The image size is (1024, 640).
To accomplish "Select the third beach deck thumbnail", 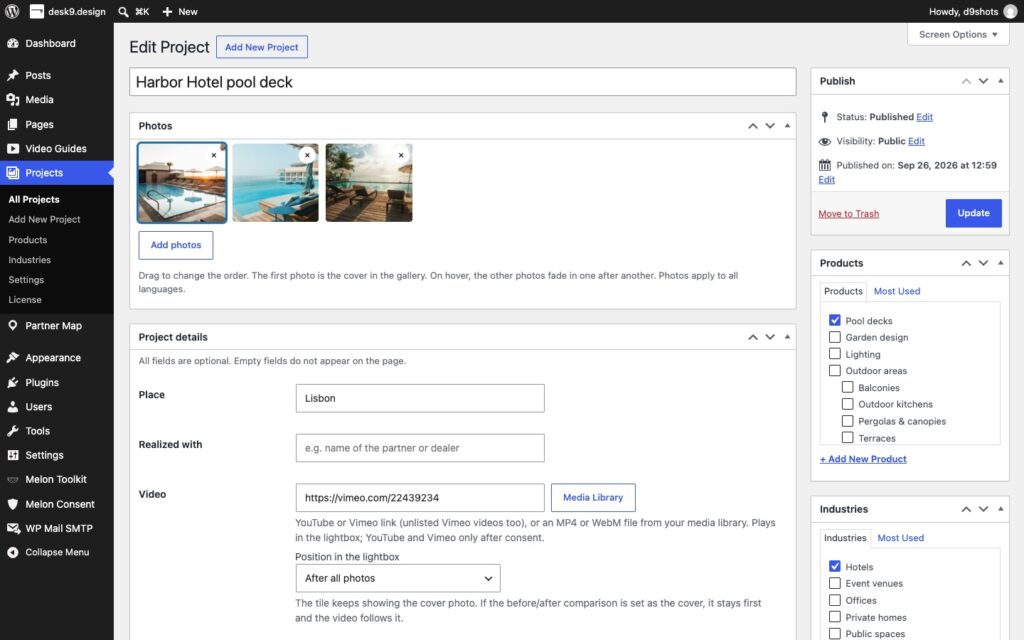I will [x=369, y=183].
